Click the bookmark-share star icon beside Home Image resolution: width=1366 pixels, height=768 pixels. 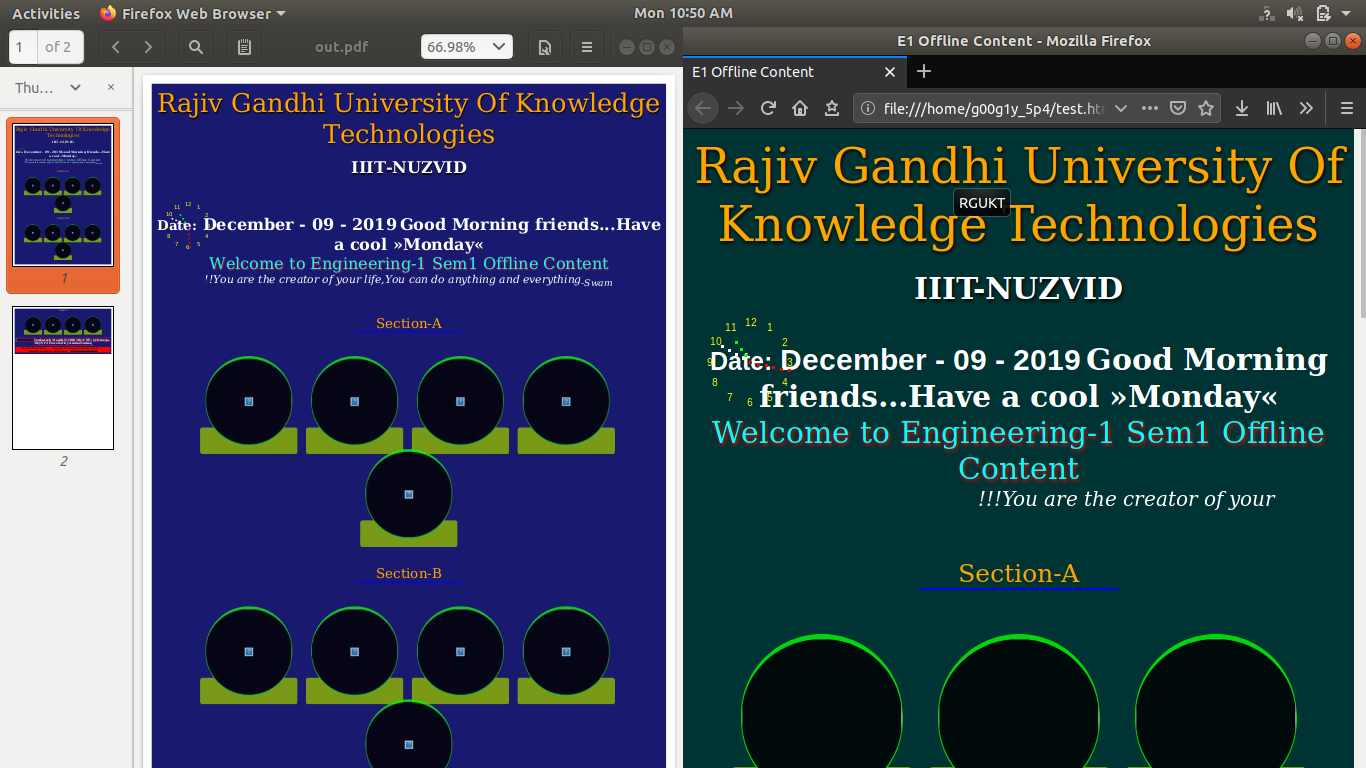[831, 108]
